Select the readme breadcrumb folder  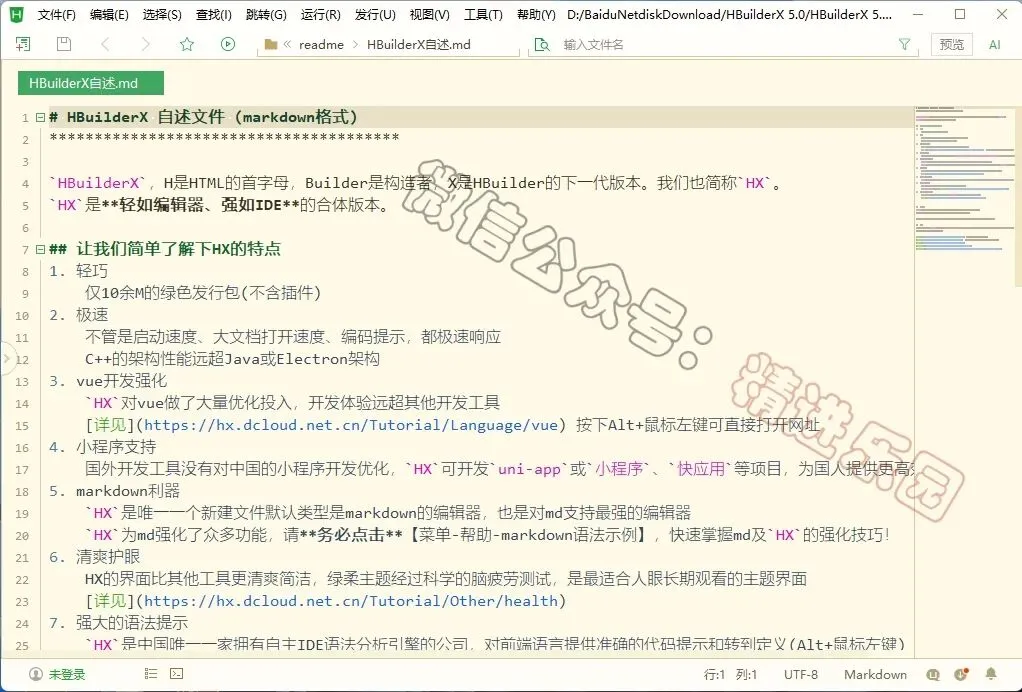click(321, 44)
